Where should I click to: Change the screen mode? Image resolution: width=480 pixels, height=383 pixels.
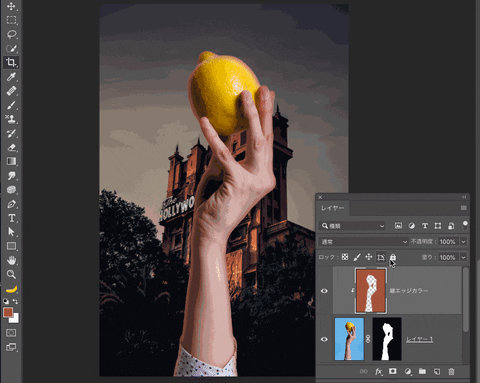coord(11,347)
